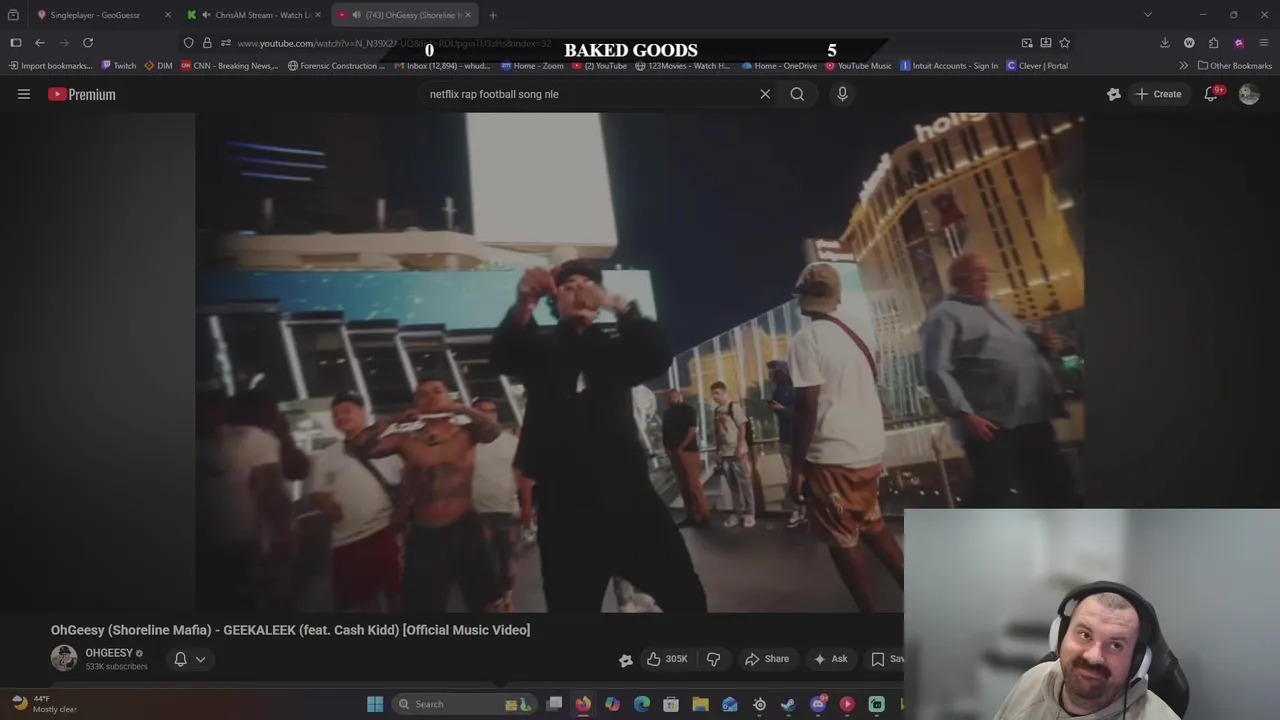This screenshot has width=1280, height=720.
Task: Open the Firefox View icon in tab bar
Action: point(13,15)
